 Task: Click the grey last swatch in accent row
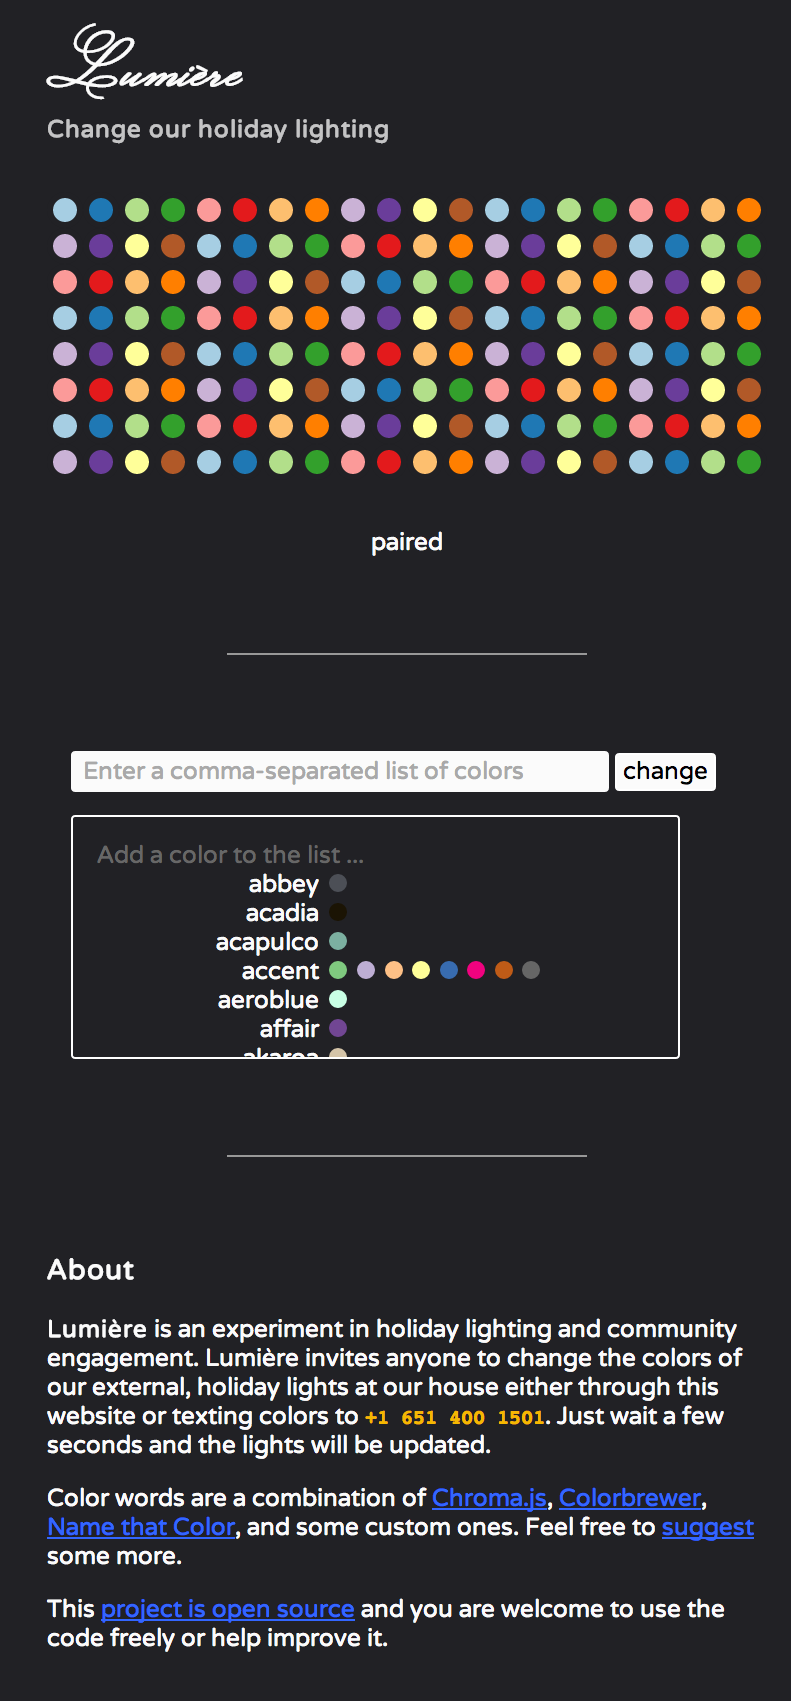tap(531, 970)
